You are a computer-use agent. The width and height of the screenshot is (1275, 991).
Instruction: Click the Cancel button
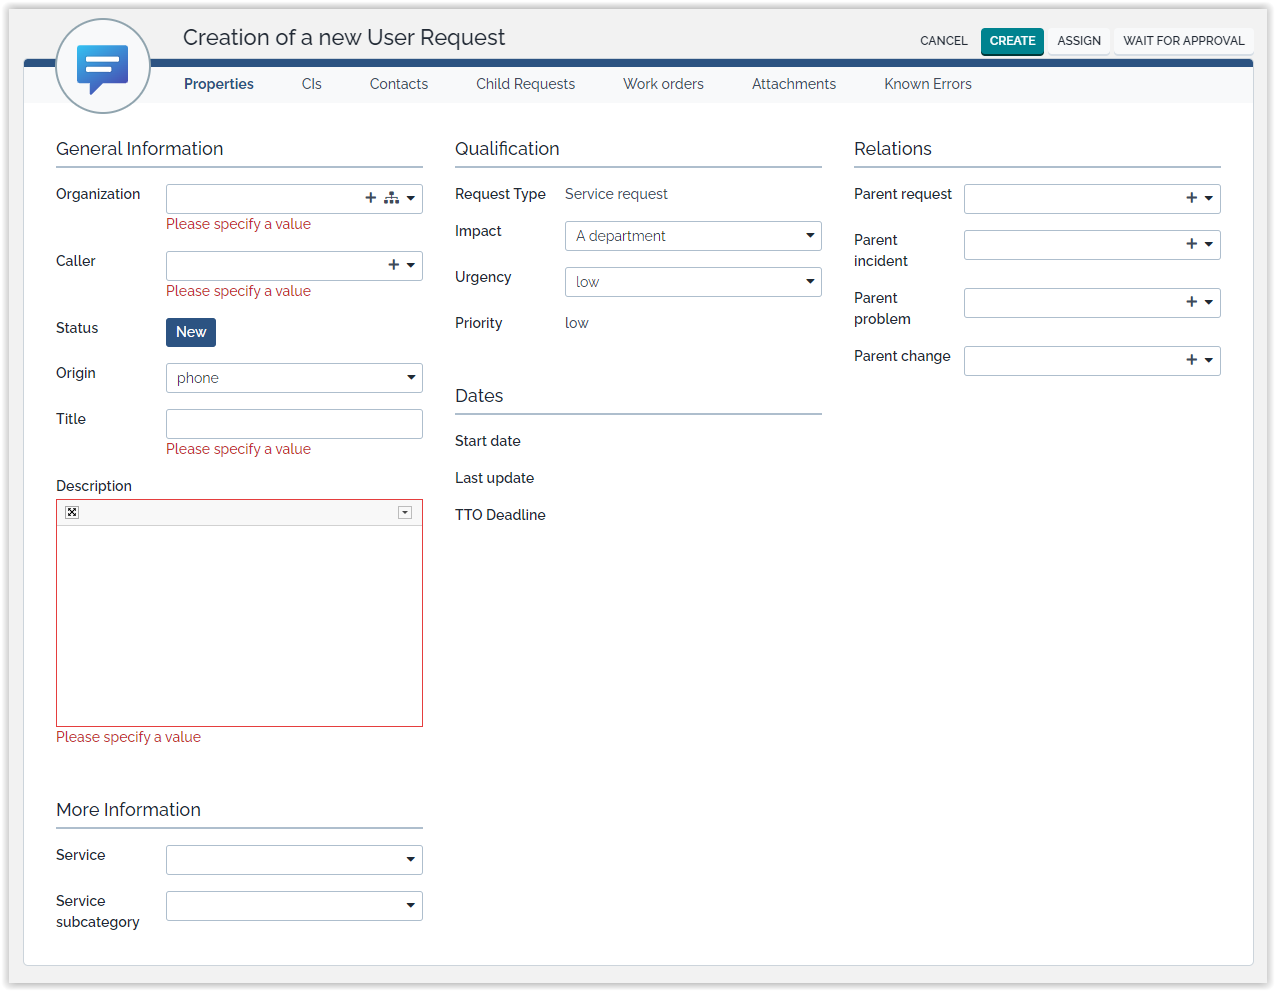tap(943, 41)
